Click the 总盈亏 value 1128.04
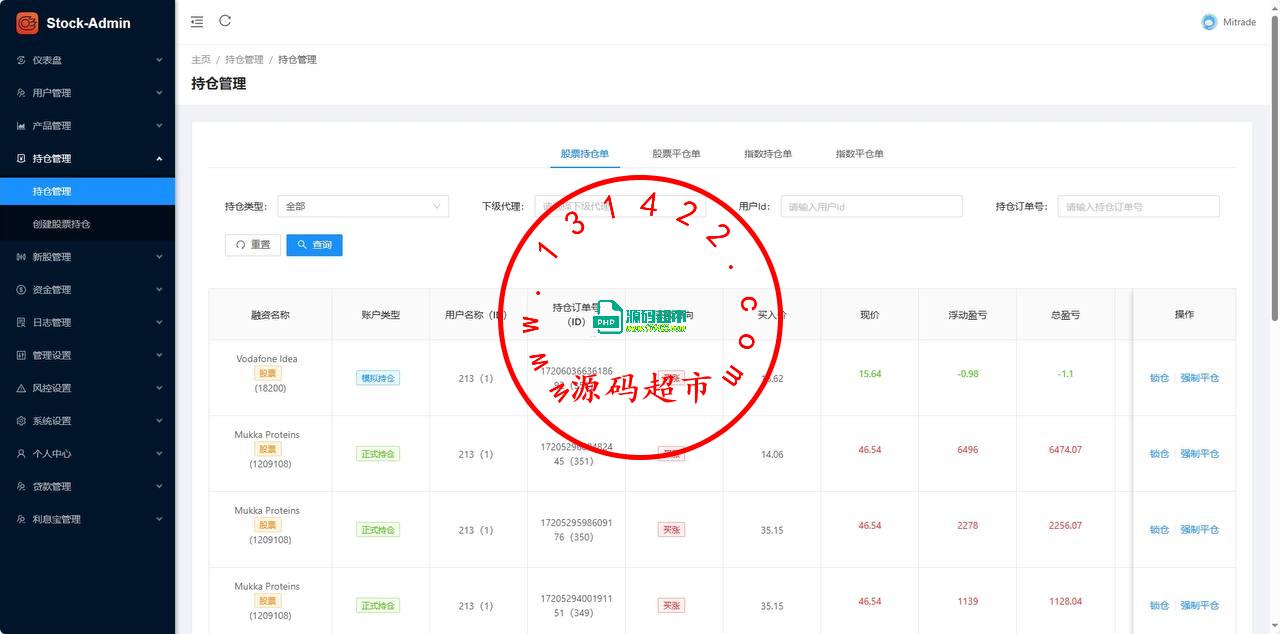The image size is (1280, 634). pyautogui.click(x=1065, y=602)
